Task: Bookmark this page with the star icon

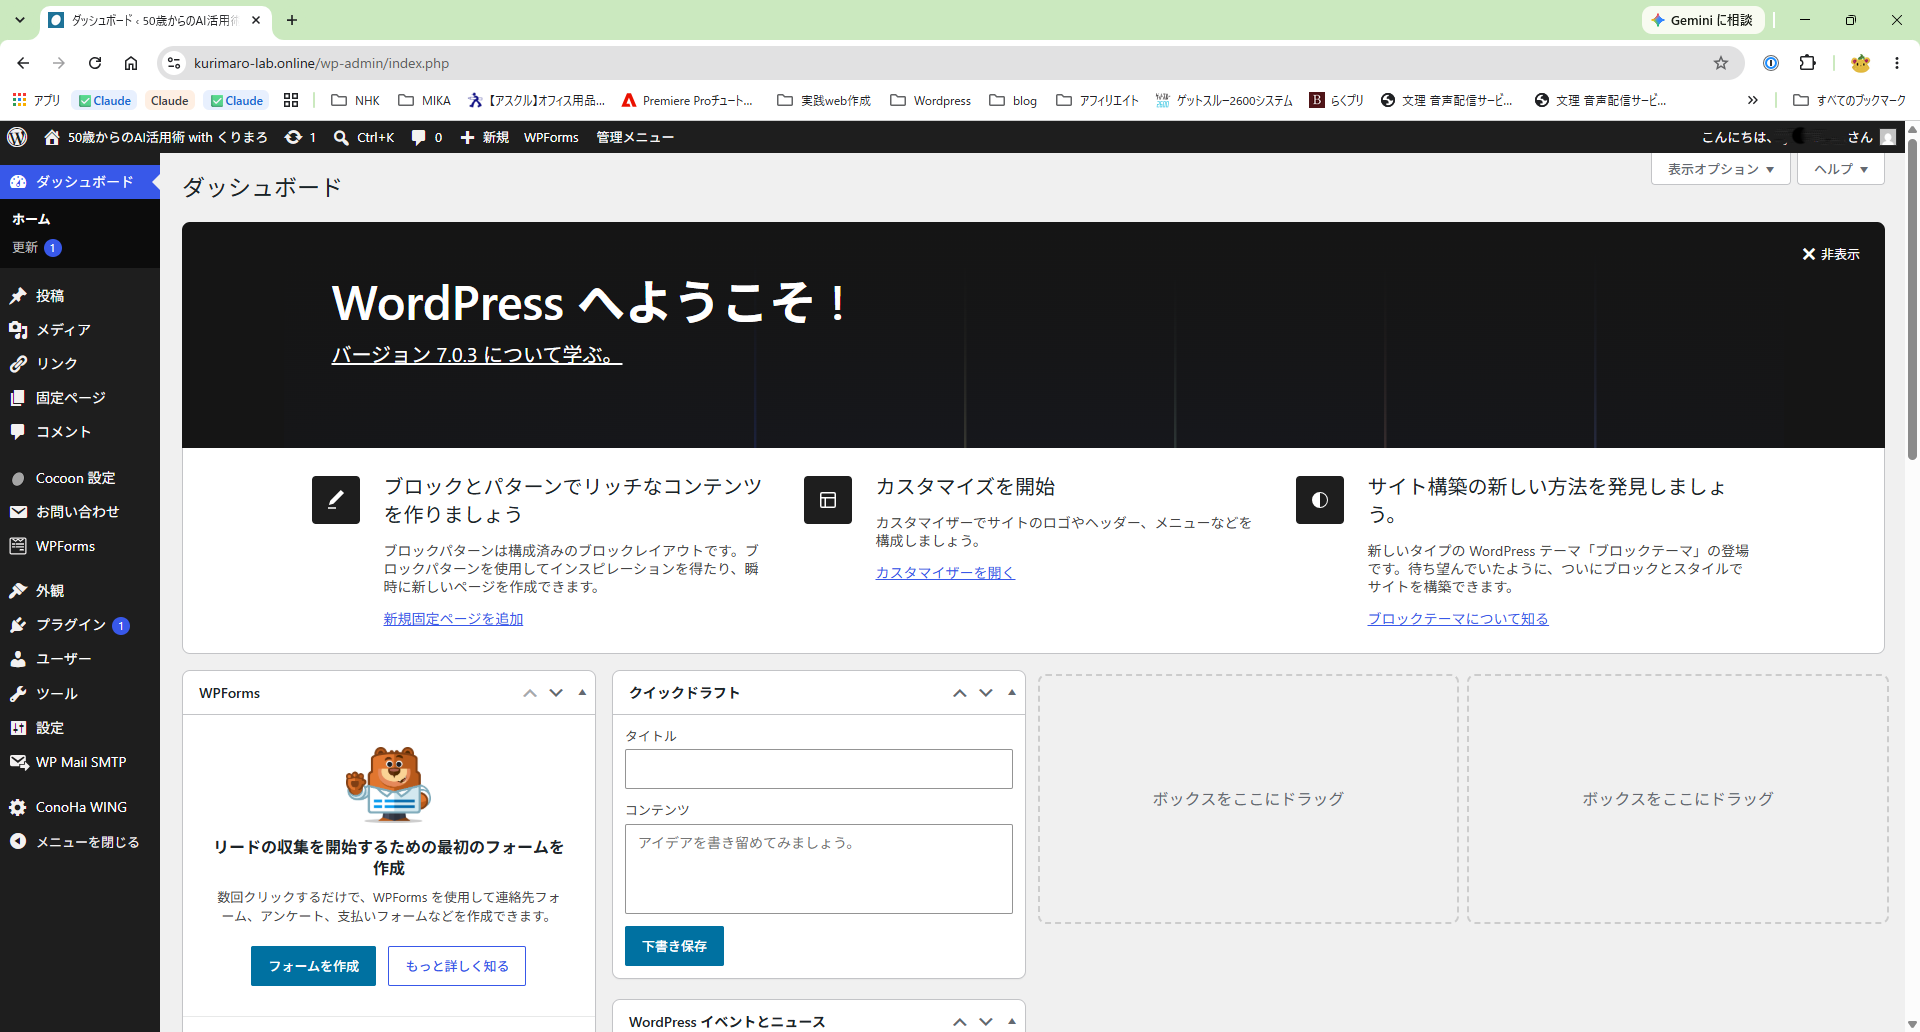Action: click(1721, 63)
